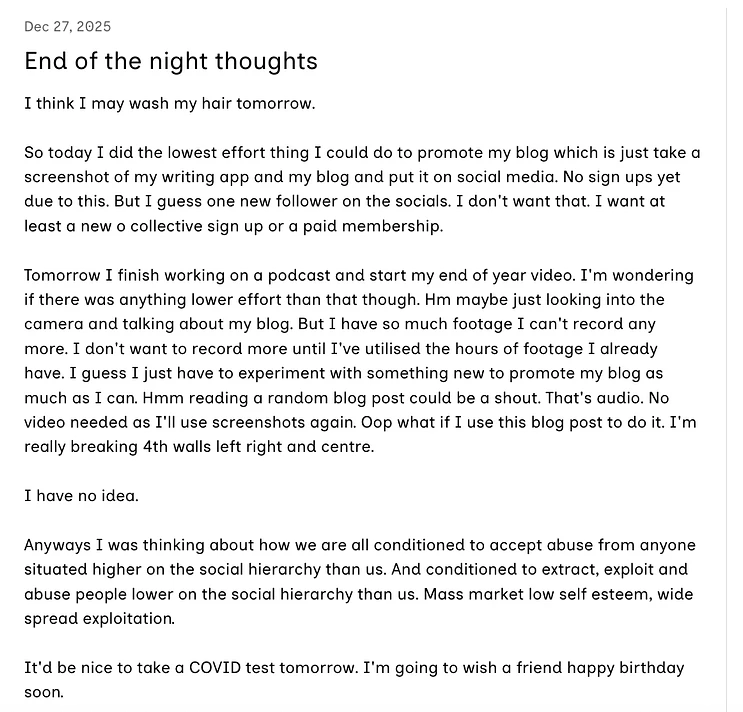
Task: Click the 'I think I may wash my hair tomorrow' line
Action: pyautogui.click(x=170, y=103)
